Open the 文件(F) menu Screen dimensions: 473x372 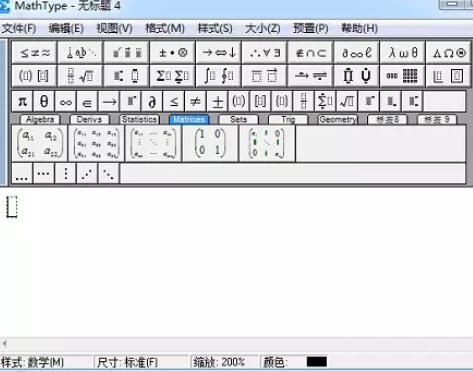pyautogui.click(x=19, y=29)
